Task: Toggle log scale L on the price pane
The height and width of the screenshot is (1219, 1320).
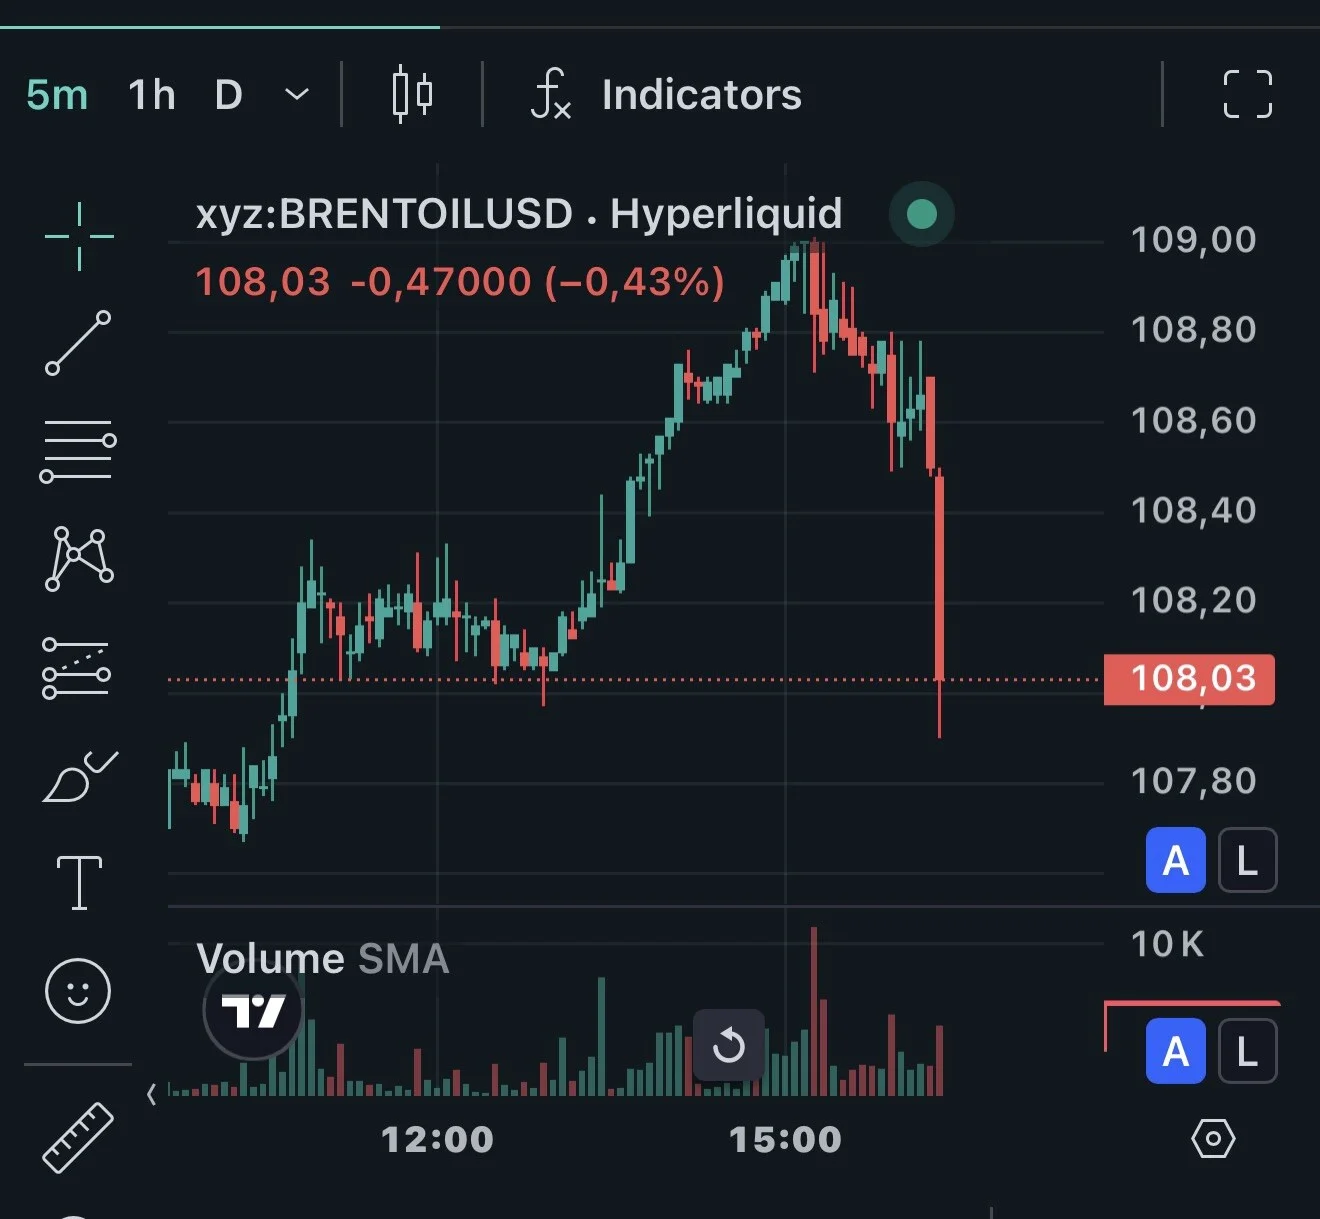Action: 1247,860
